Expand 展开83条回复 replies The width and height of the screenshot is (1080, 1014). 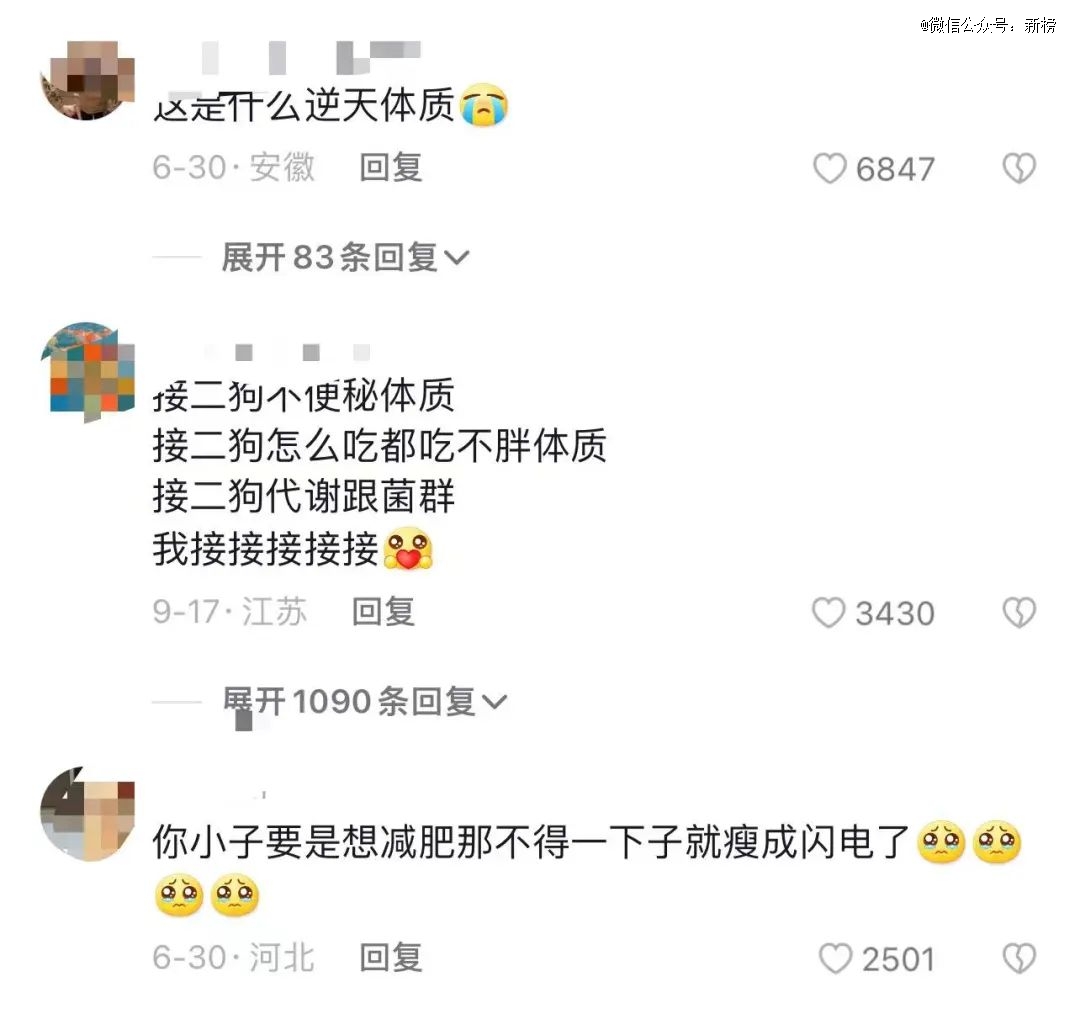point(345,258)
